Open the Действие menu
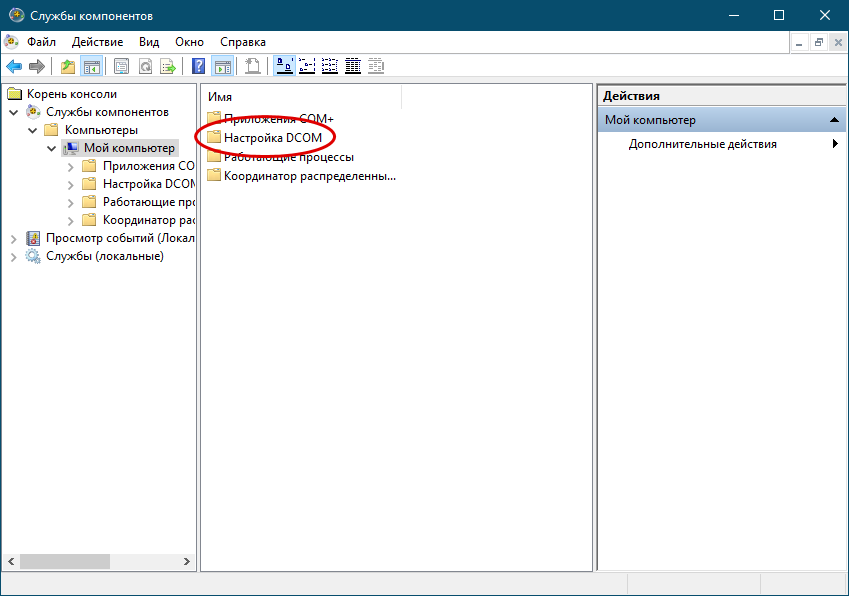This screenshot has width=849, height=596. [x=97, y=42]
